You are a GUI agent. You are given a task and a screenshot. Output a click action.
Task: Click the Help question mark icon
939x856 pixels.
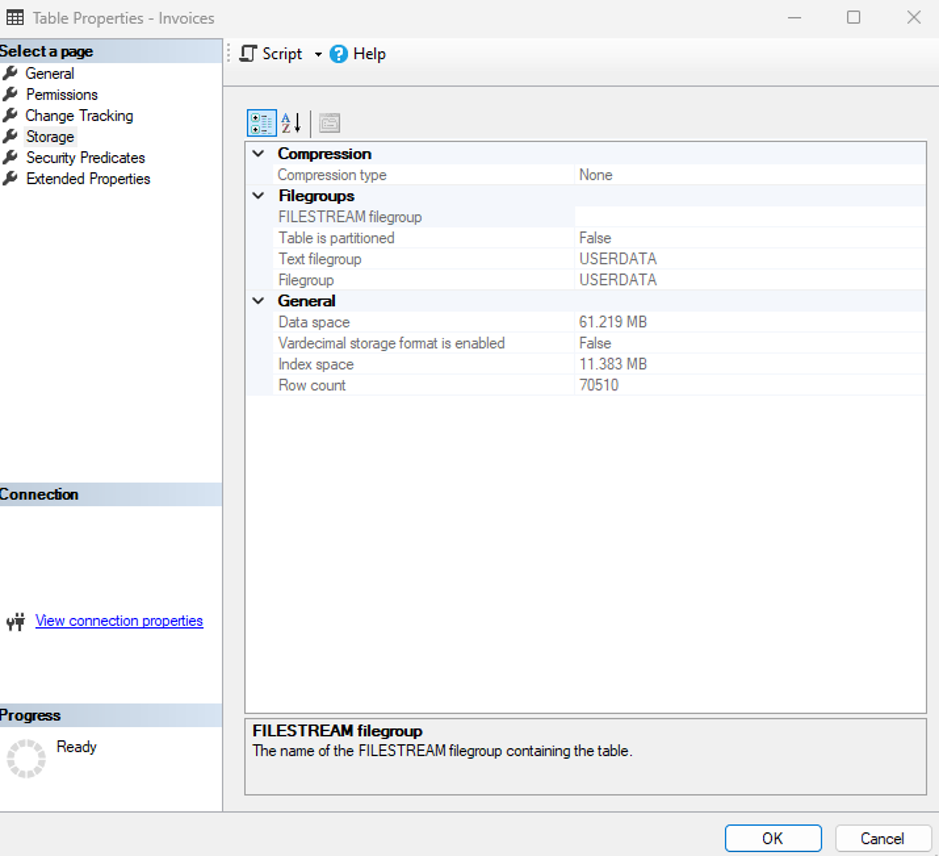click(x=338, y=54)
